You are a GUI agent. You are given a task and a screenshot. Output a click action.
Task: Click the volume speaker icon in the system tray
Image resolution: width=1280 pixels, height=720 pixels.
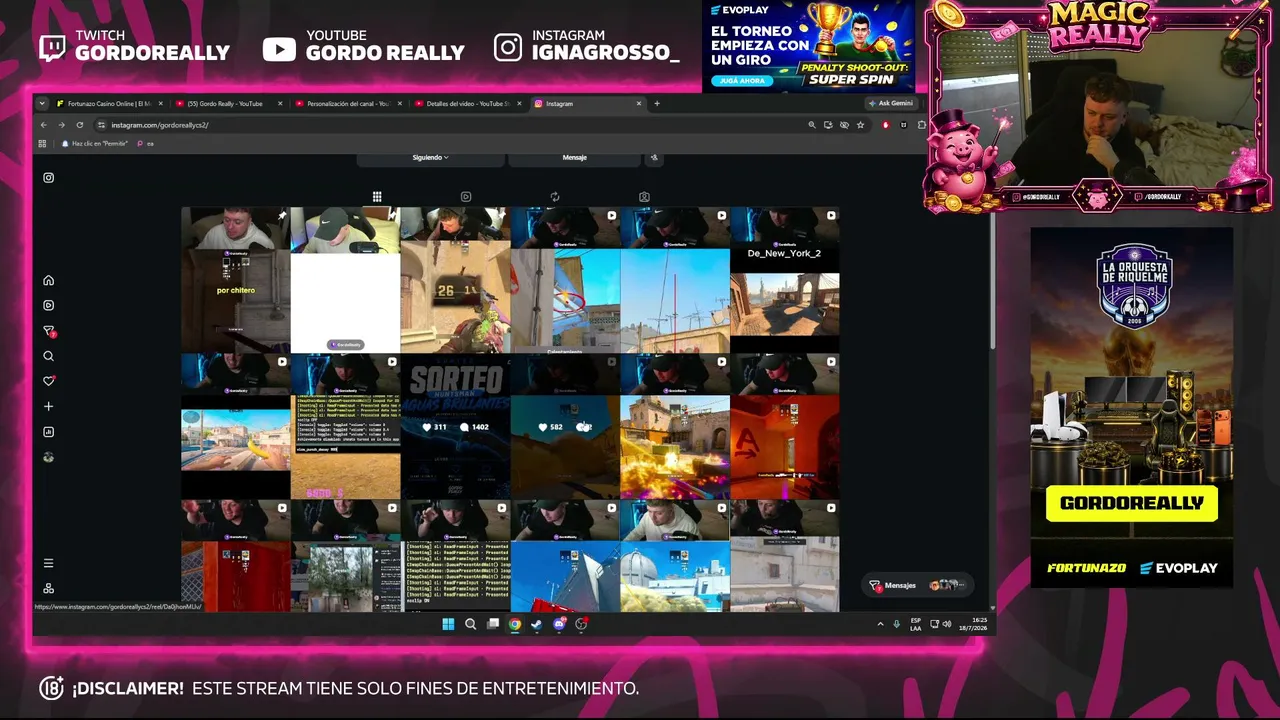tap(946, 624)
